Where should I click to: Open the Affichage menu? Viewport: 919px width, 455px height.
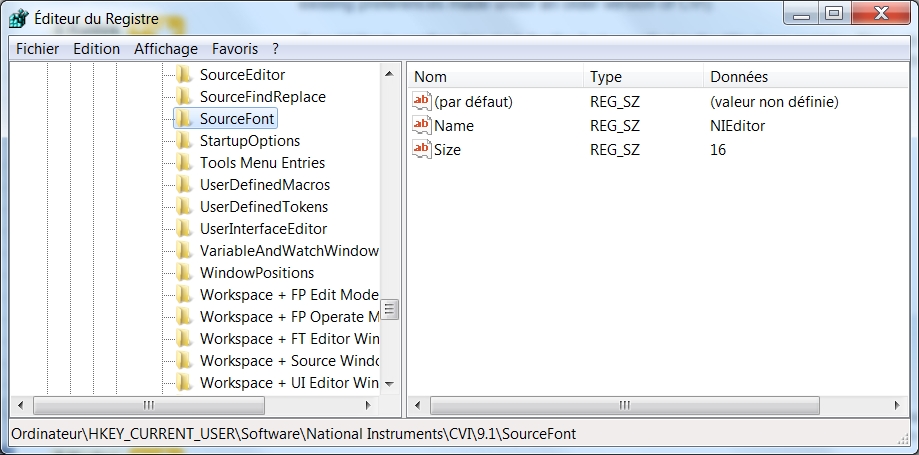pos(166,48)
